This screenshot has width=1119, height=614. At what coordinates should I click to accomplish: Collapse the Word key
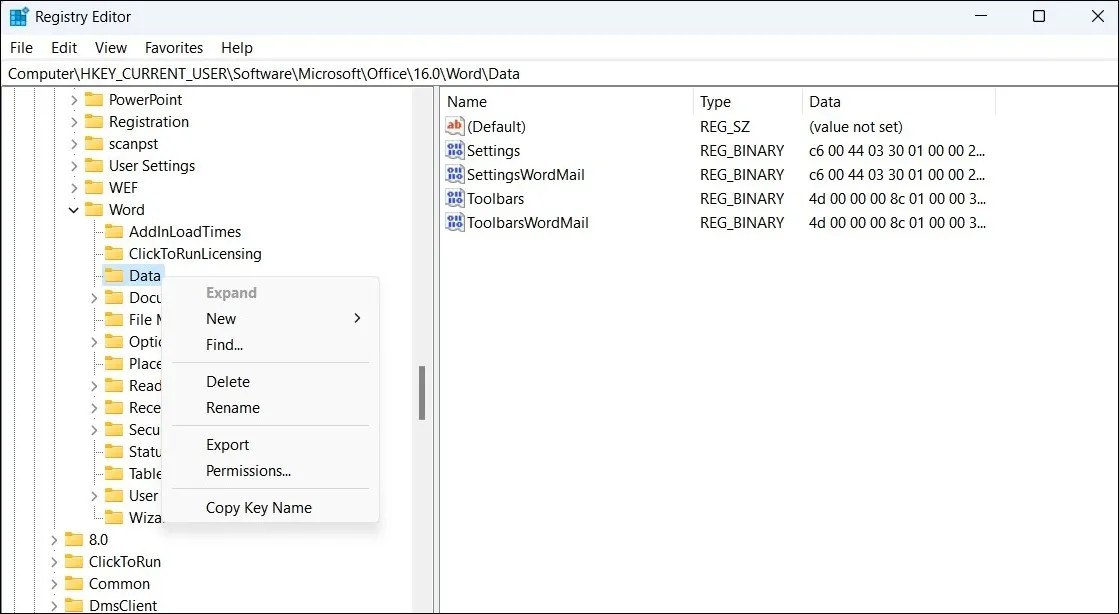click(74, 210)
